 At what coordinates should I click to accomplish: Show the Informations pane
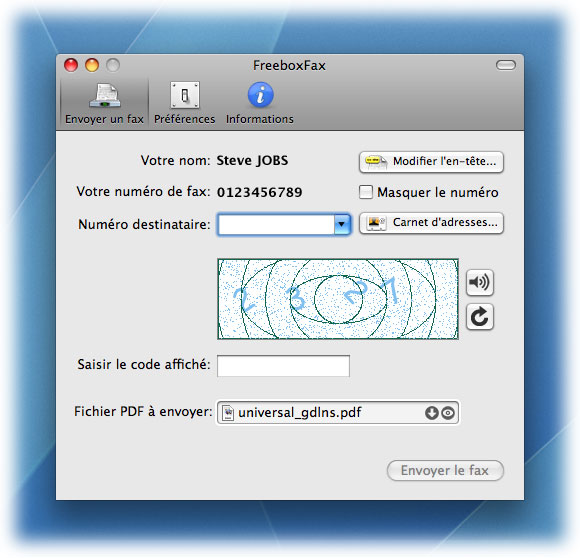coord(260,104)
